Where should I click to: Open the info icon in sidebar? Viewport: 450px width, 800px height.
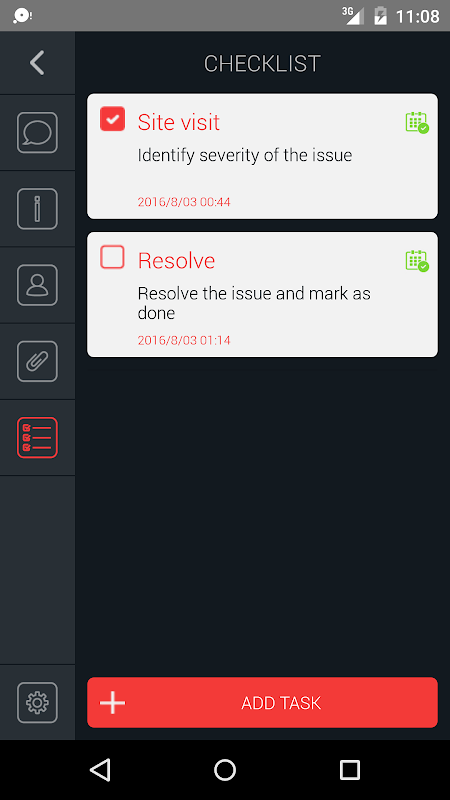point(37,209)
